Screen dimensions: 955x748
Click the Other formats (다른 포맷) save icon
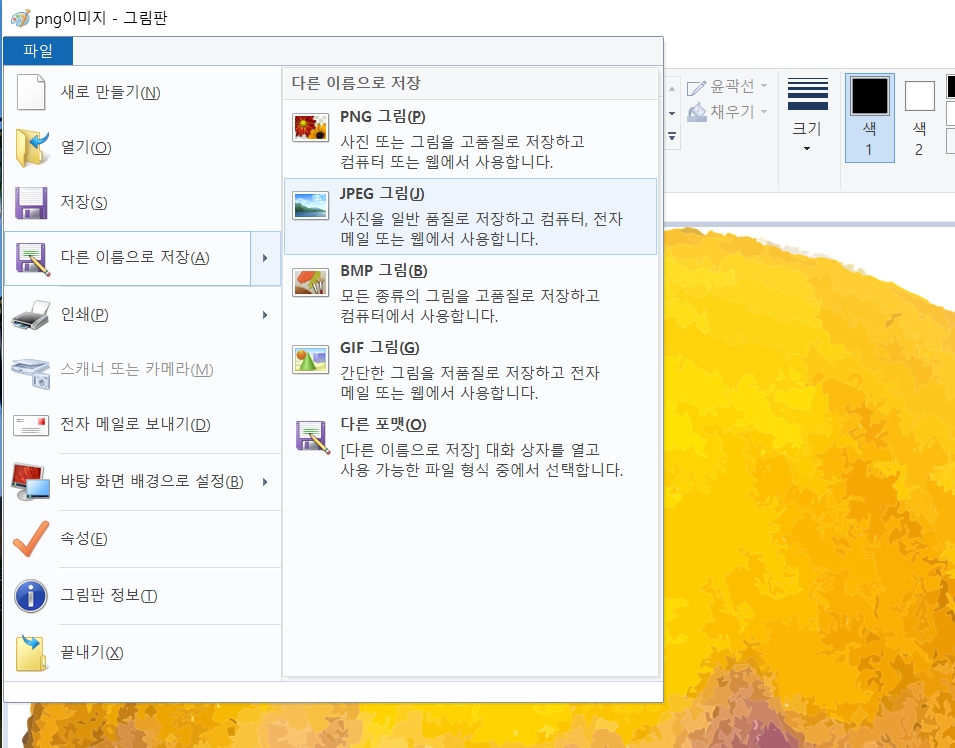click(312, 437)
